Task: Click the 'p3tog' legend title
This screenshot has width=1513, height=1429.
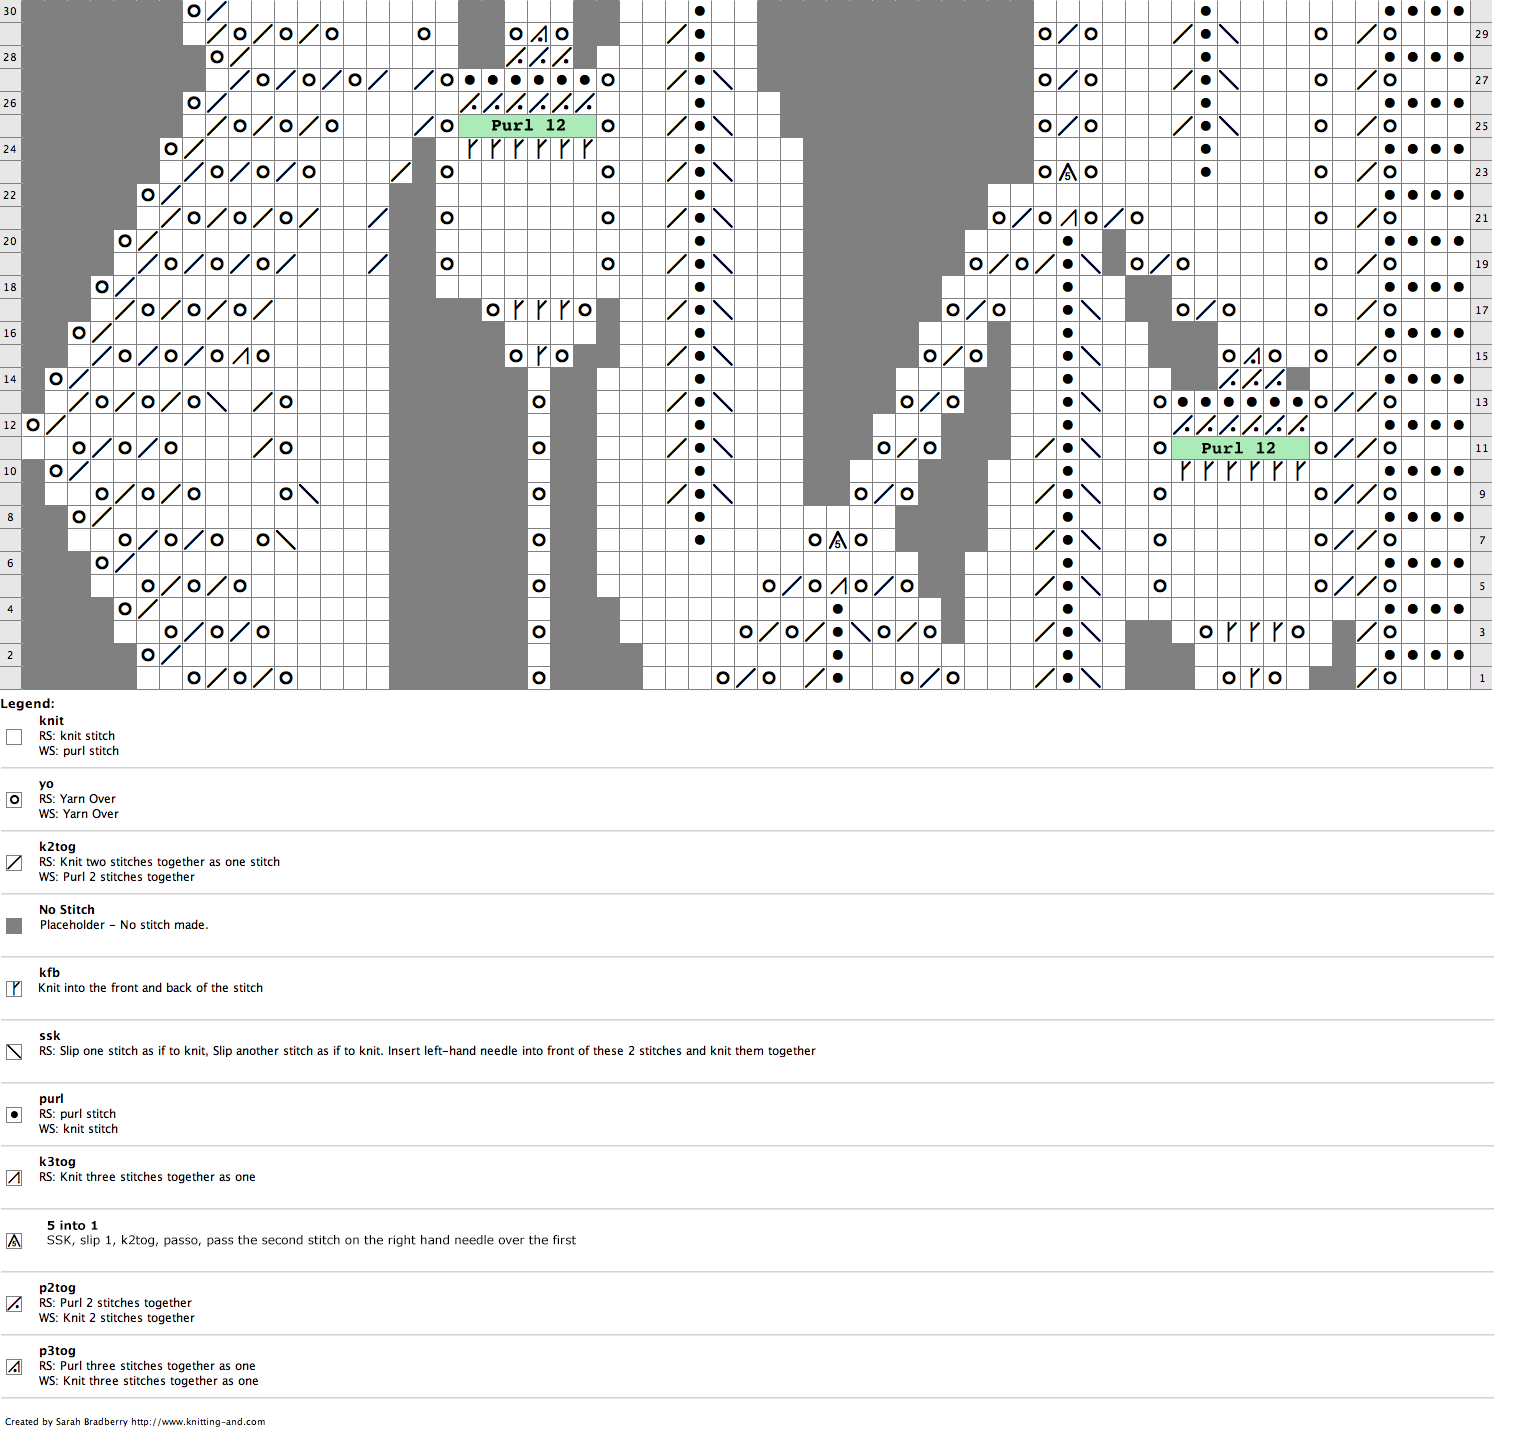Action: click(57, 1351)
